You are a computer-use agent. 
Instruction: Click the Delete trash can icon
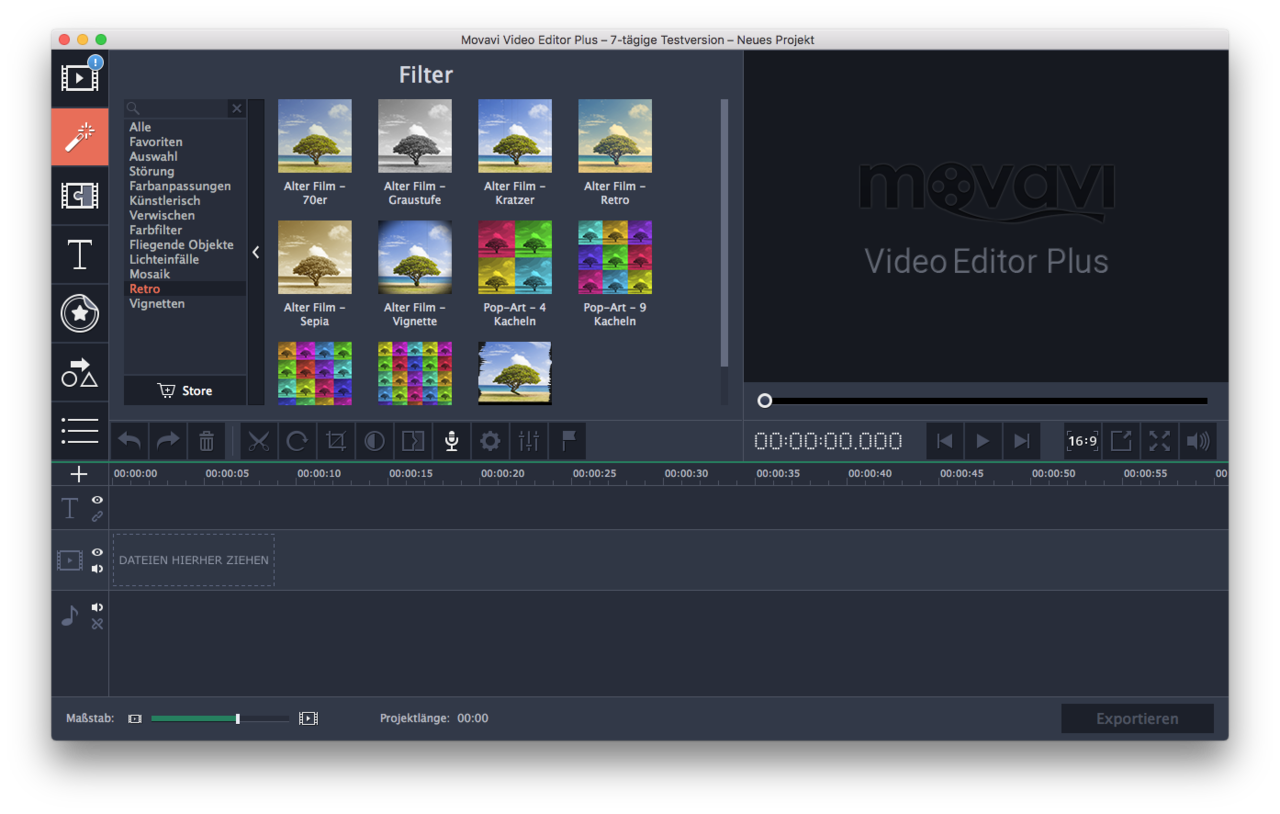click(206, 441)
